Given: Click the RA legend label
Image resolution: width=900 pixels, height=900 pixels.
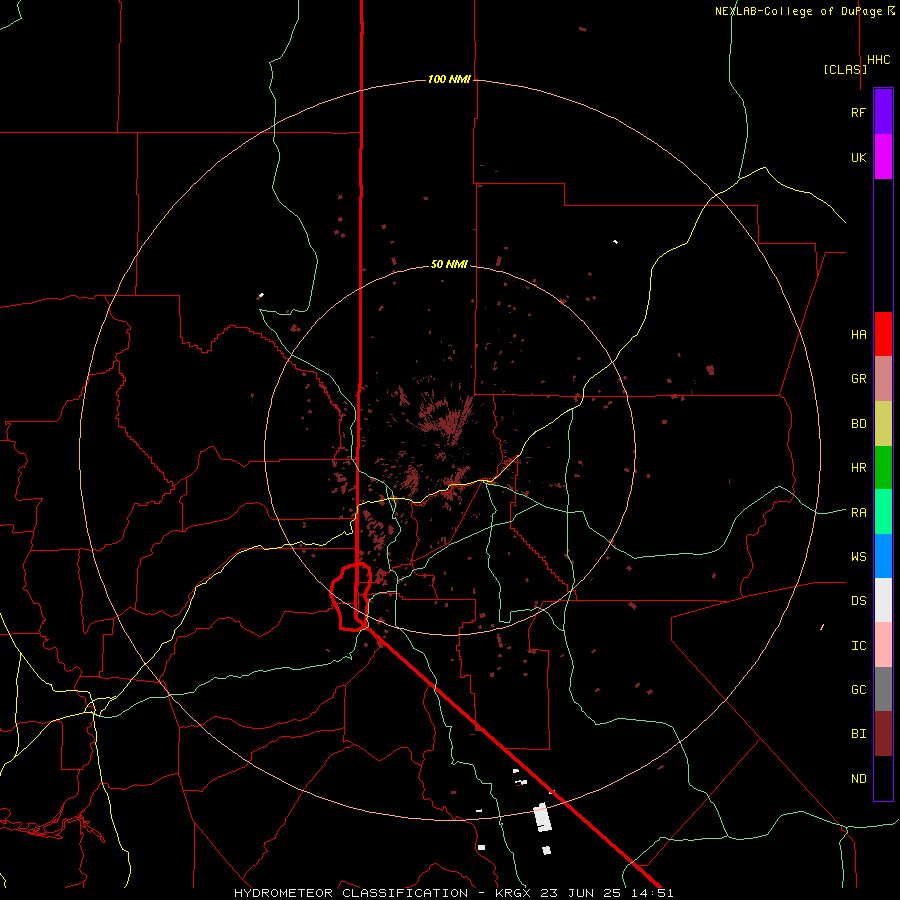Looking at the screenshot, I should pos(858,513).
